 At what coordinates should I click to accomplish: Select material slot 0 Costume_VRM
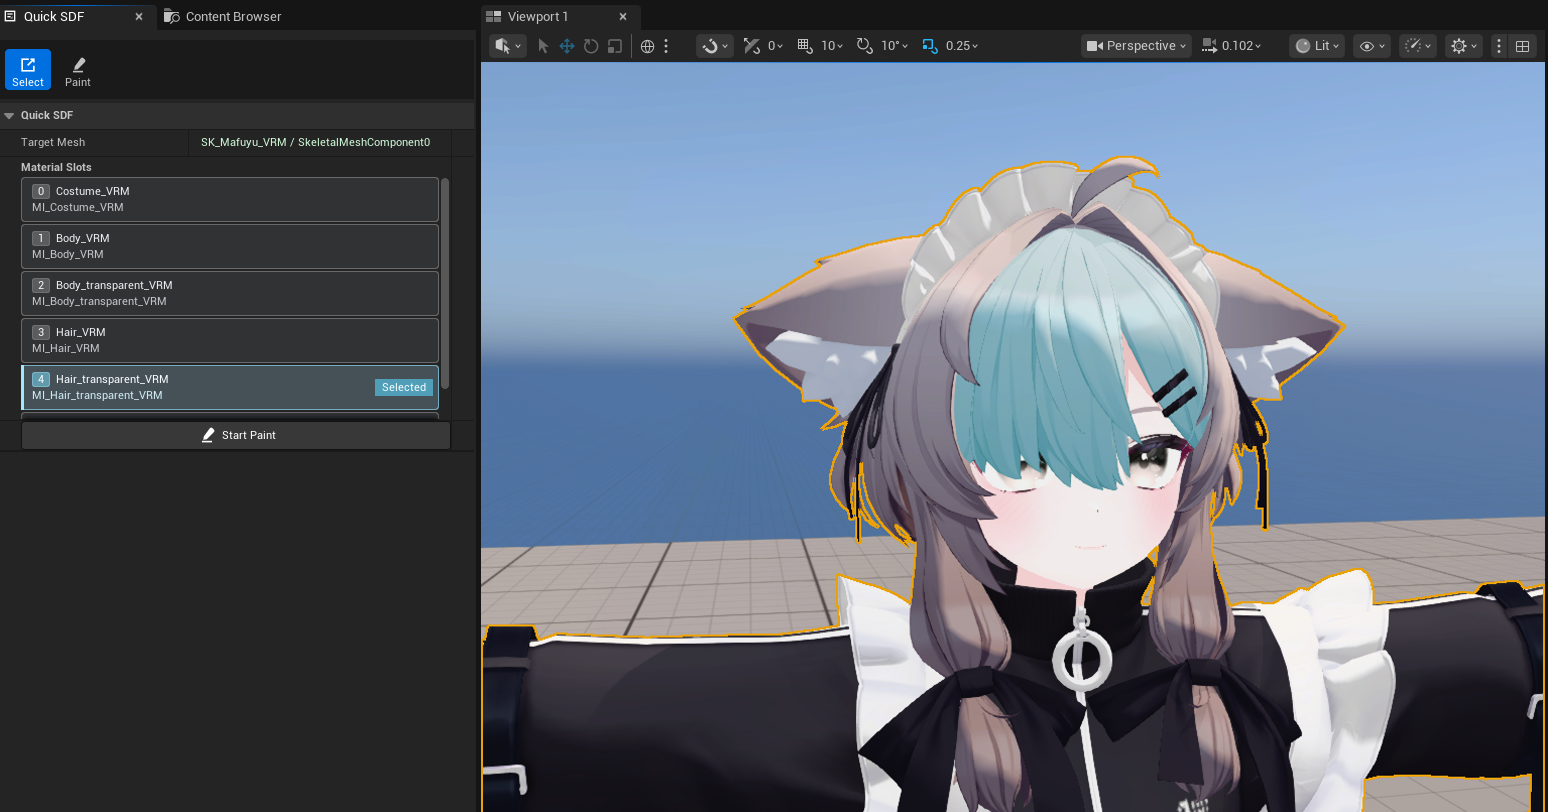(230, 199)
